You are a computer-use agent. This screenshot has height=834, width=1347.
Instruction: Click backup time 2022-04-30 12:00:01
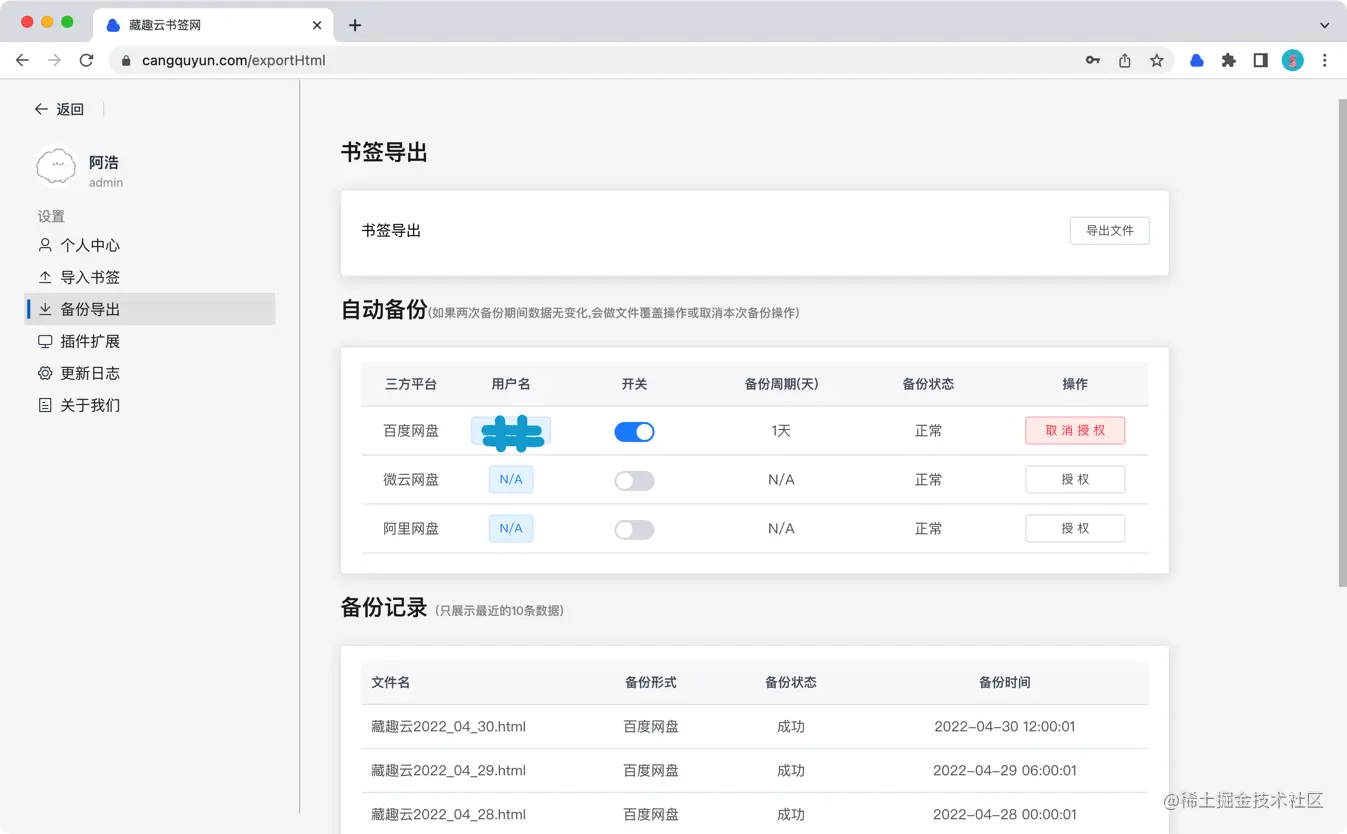1005,726
